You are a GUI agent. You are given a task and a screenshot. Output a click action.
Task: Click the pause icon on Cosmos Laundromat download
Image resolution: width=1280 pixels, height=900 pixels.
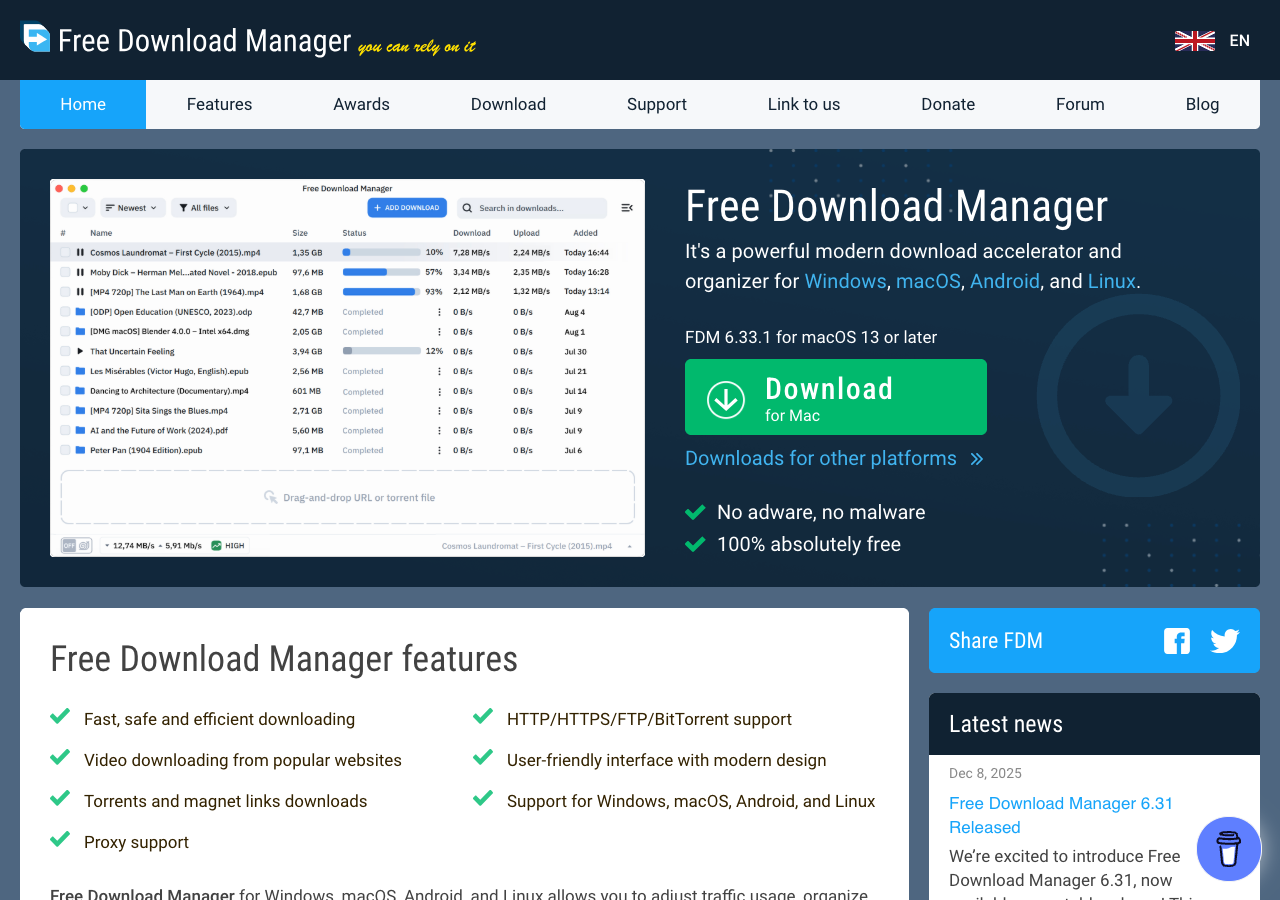tap(80, 253)
